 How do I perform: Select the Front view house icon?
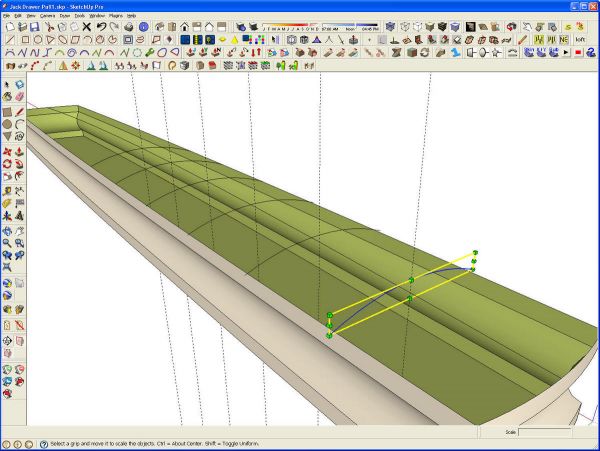coord(184,27)
